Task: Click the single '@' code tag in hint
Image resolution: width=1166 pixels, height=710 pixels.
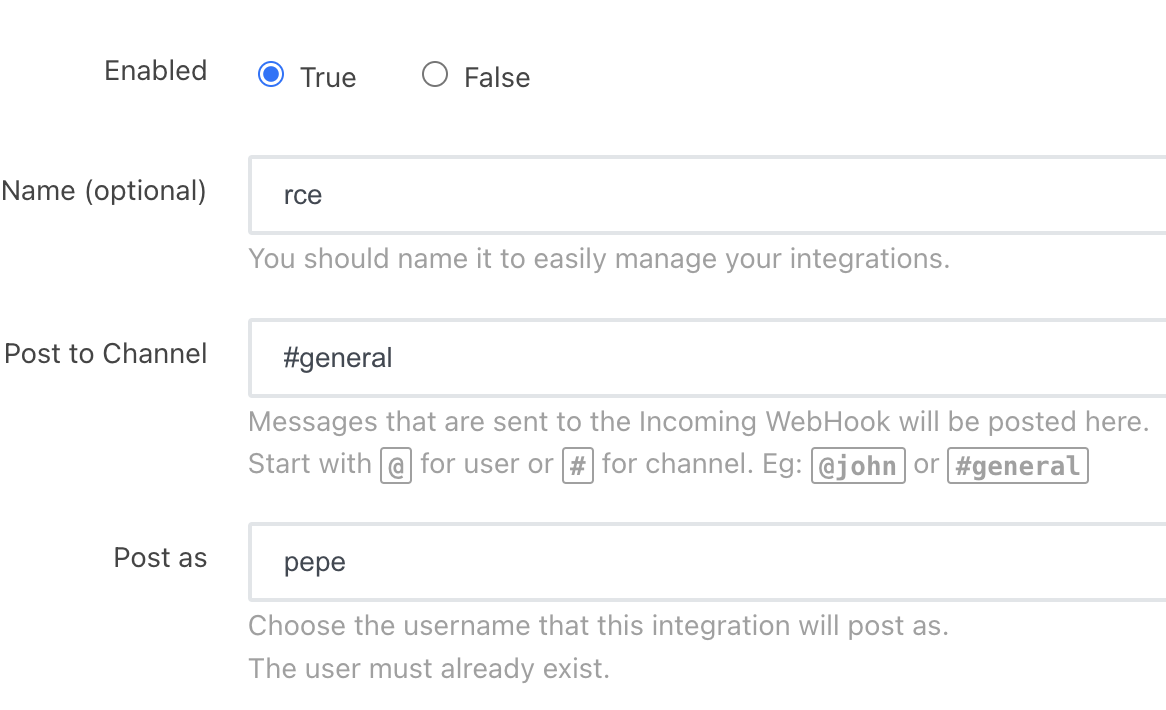Action: pos(396,466)
